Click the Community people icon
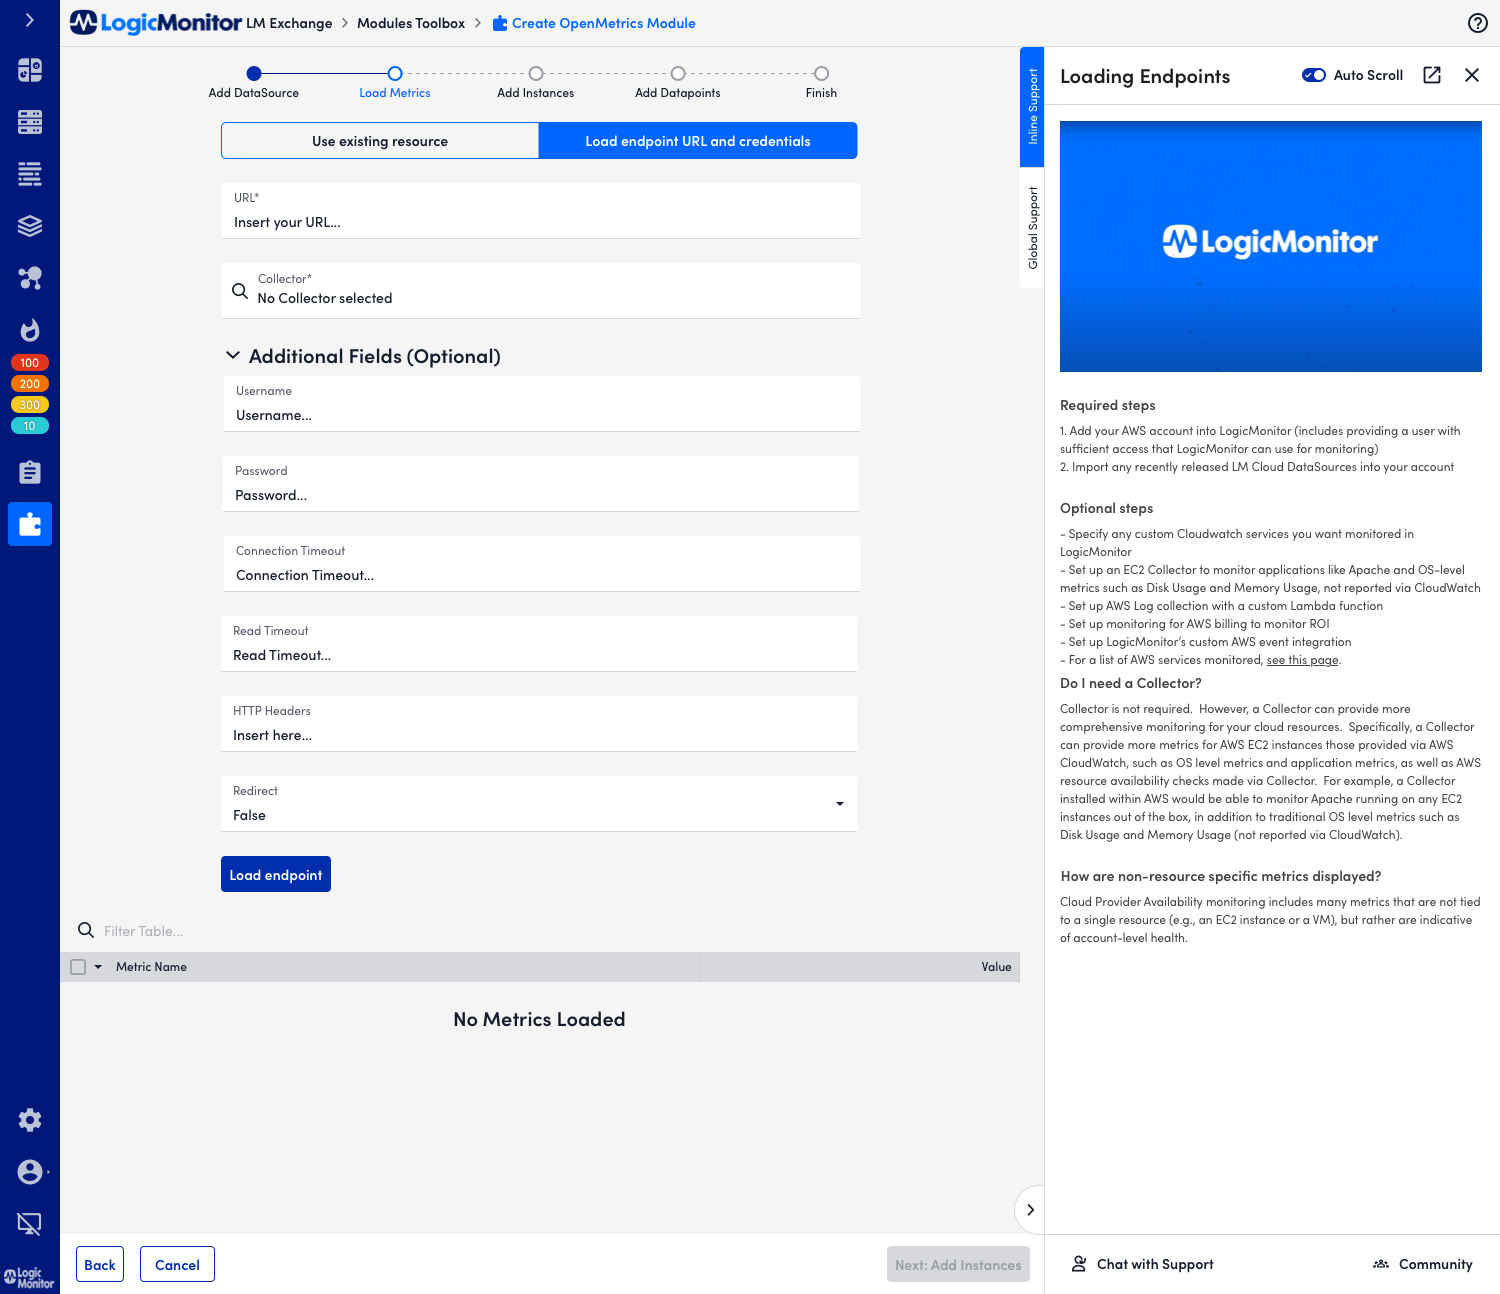 (1381, 1264)
